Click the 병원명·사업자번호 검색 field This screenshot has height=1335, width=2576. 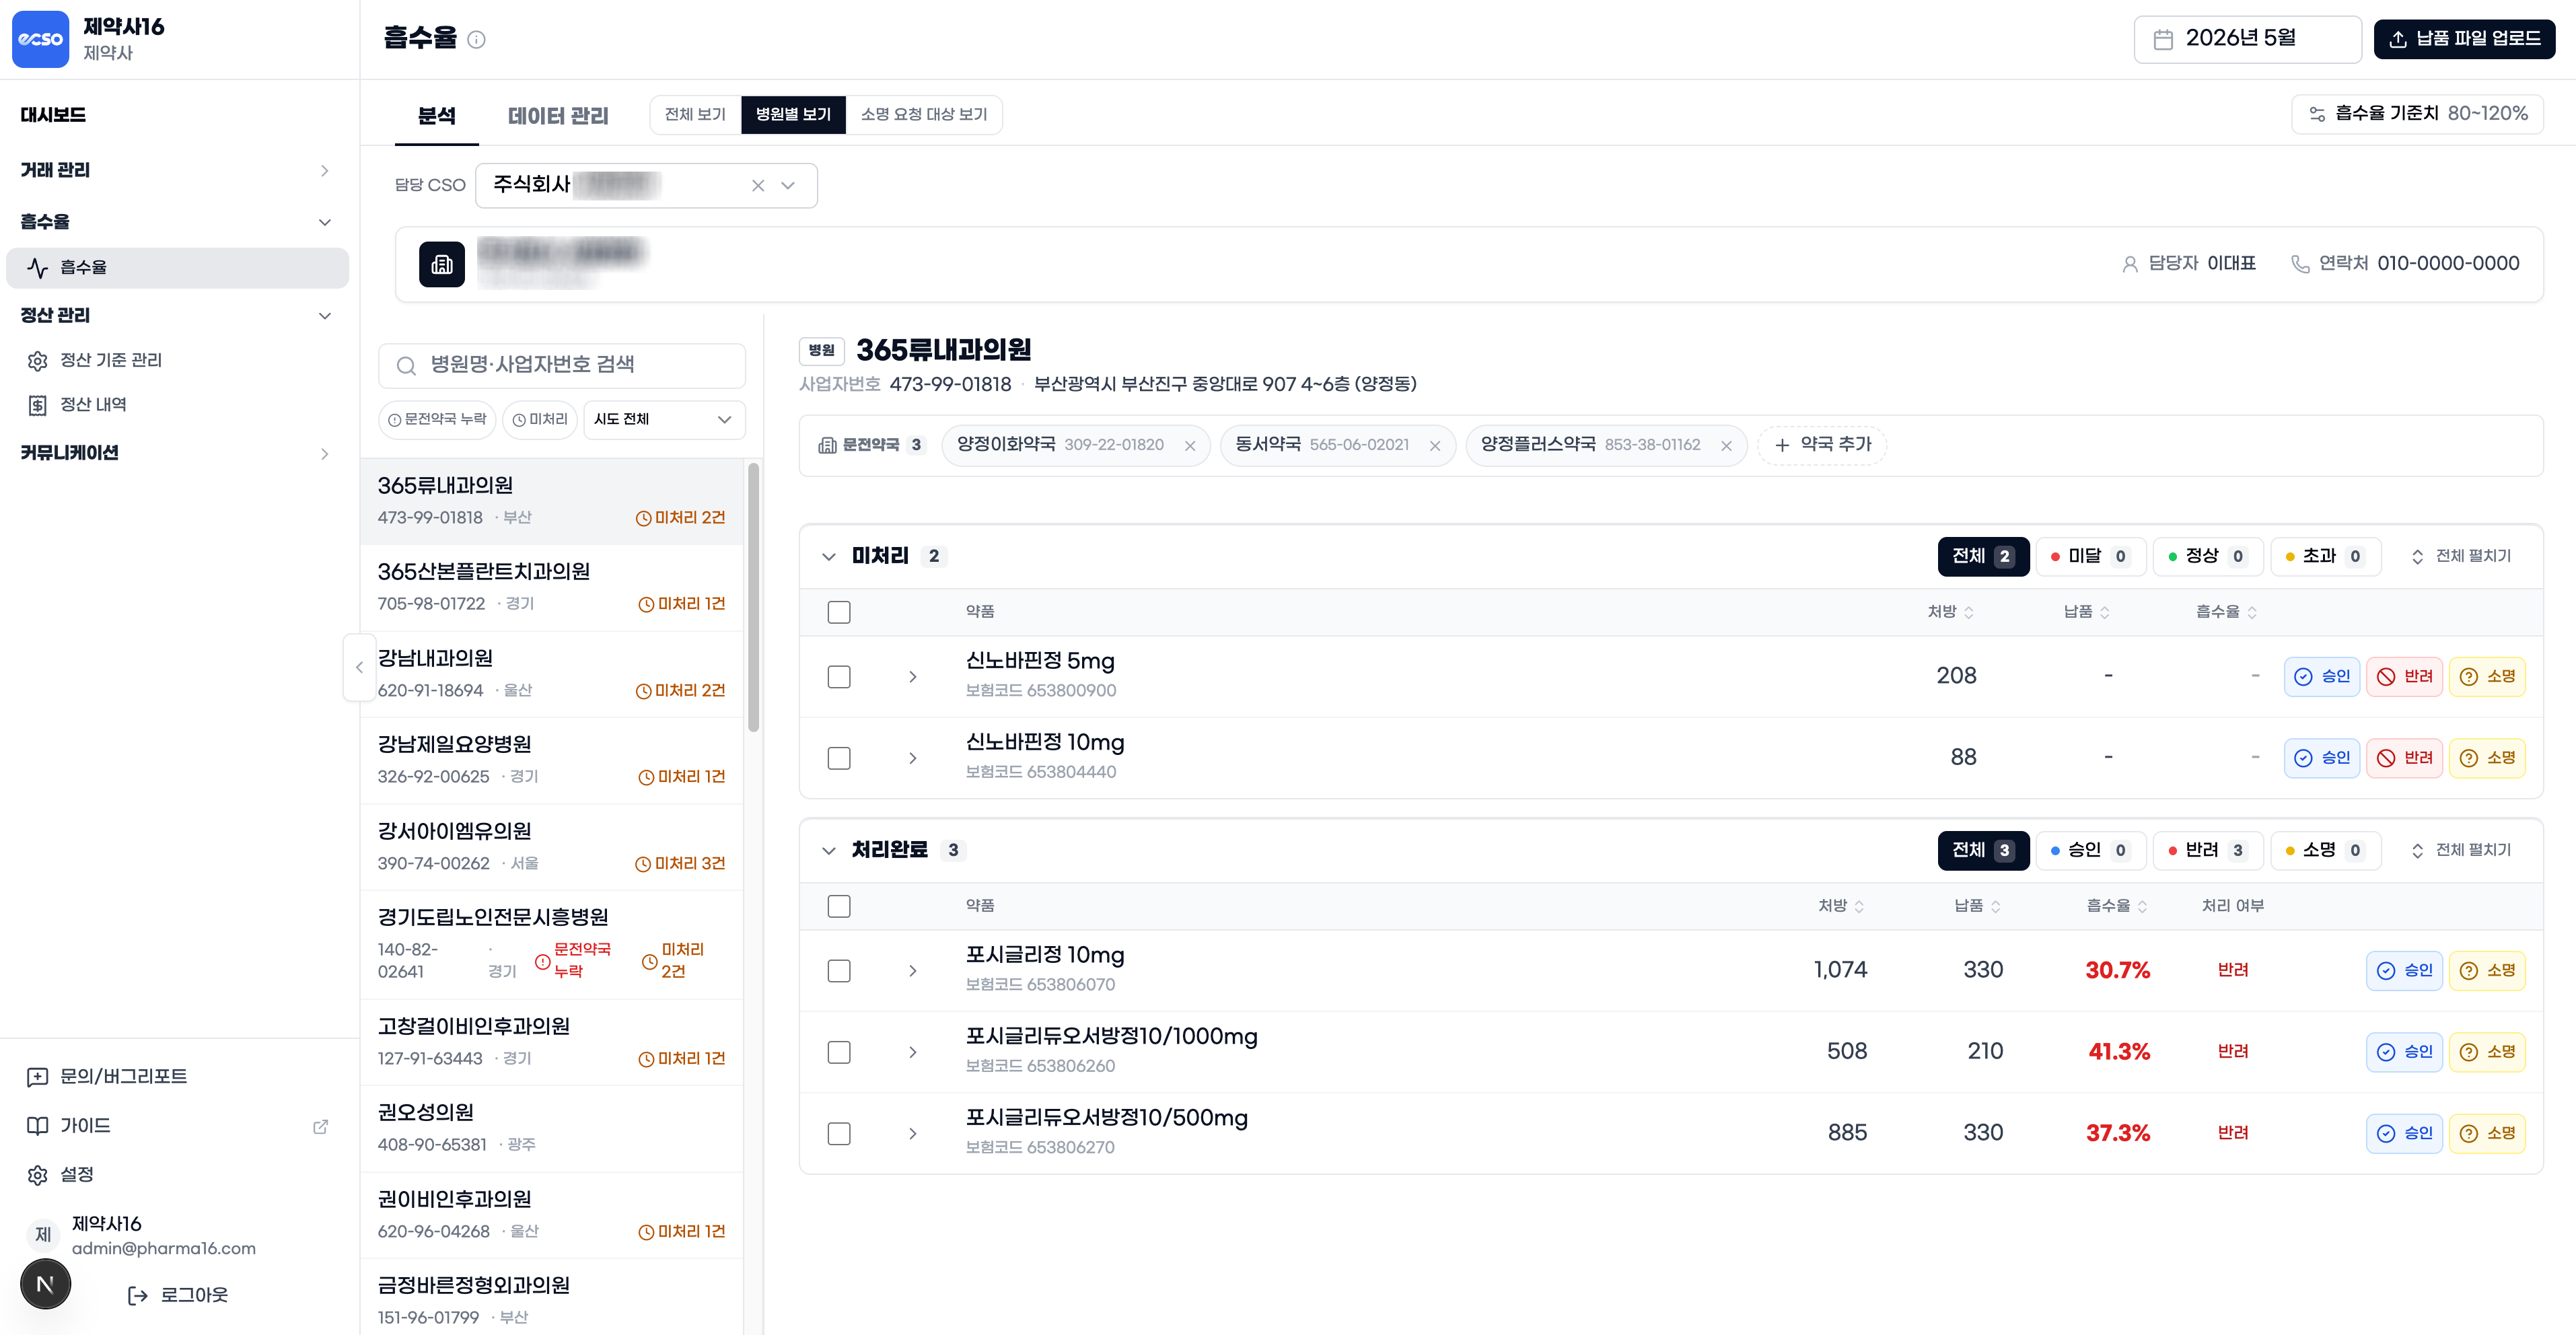[562, 366]
